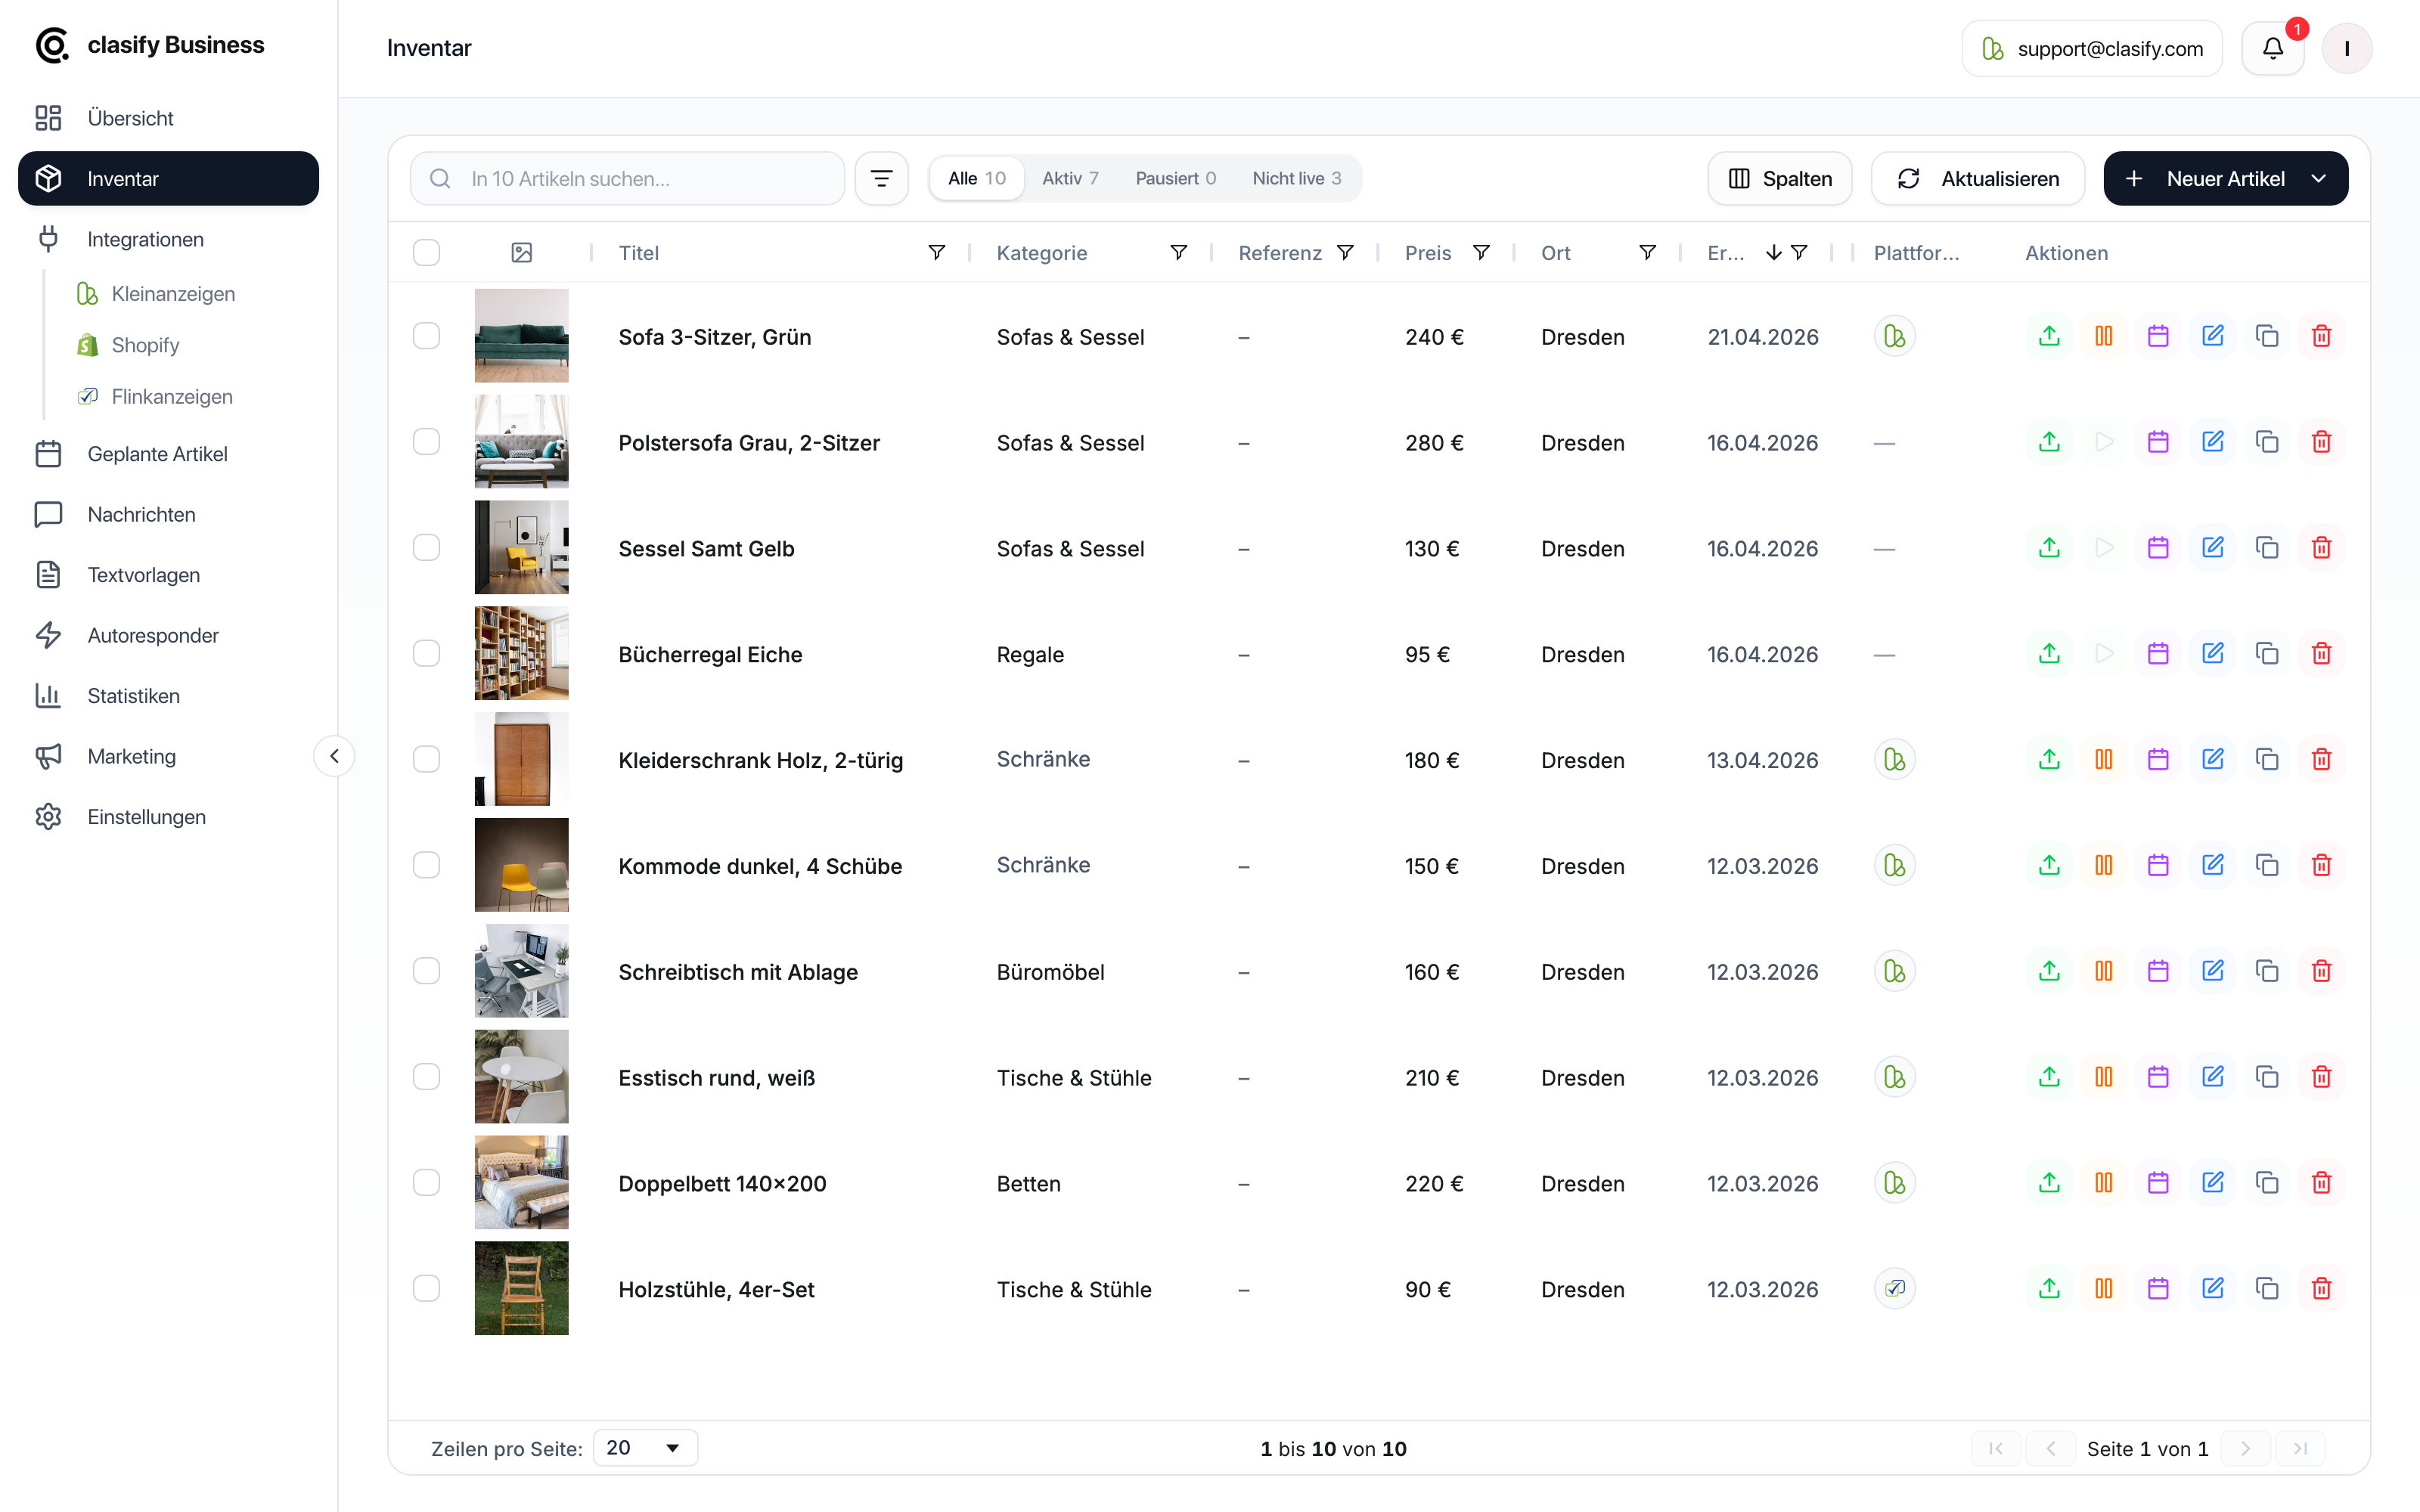Filter the Referenz column
2420x1512 pixels.
point(1346,253)
